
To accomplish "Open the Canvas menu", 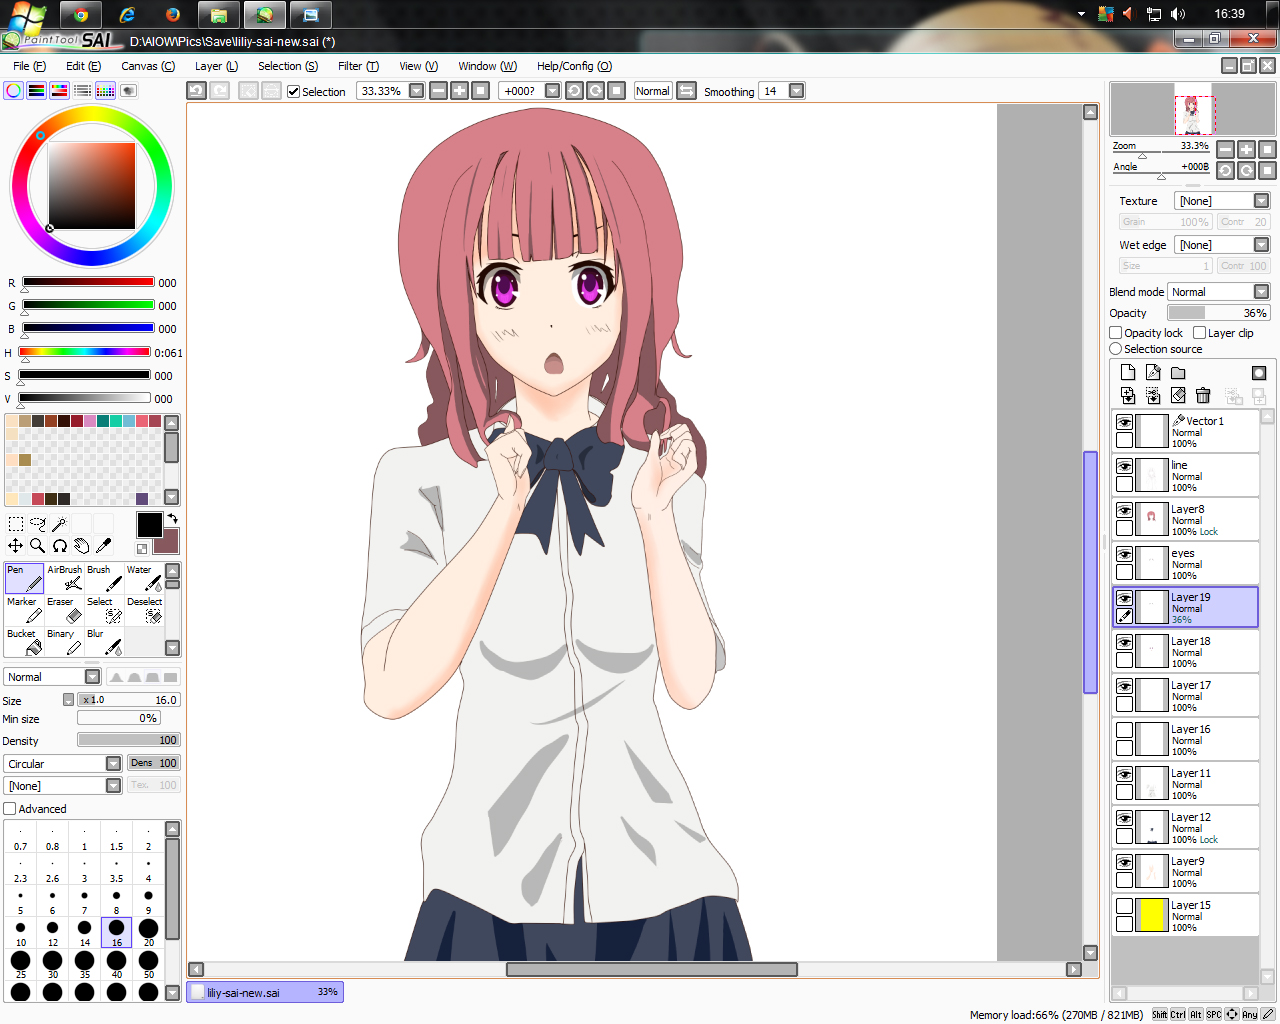I will point(148,66).
